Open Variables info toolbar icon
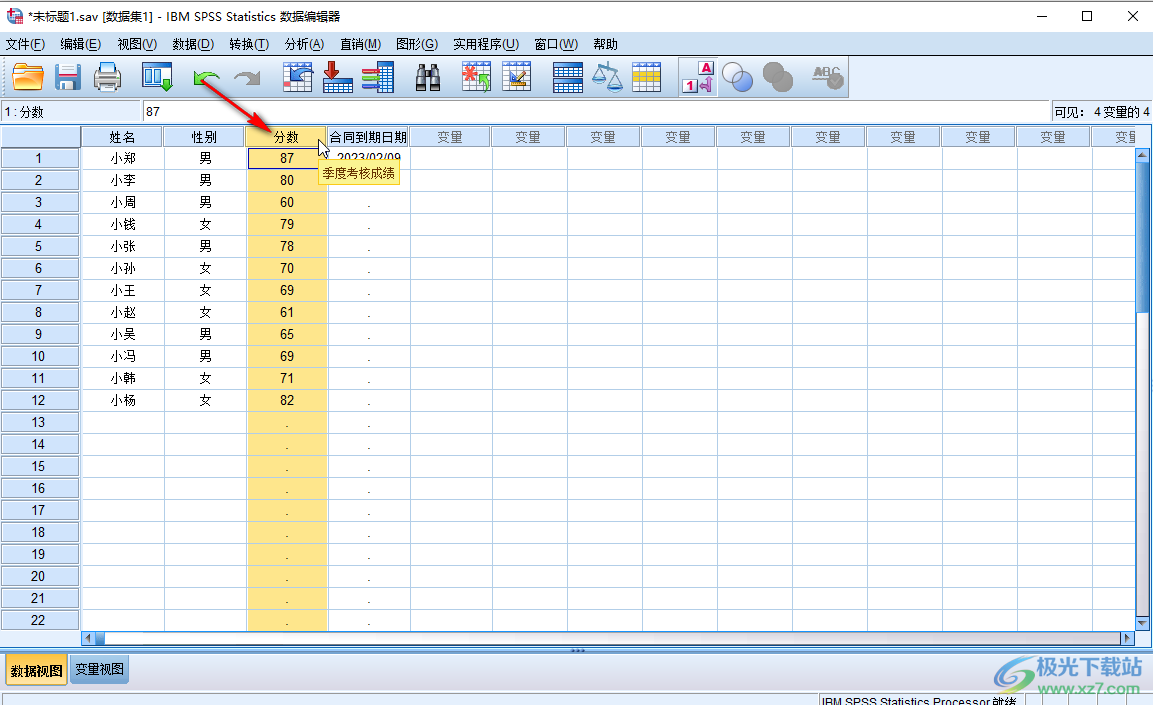Image resolution: width=1153 pixels, height=705 pixels. click(378, 77)
